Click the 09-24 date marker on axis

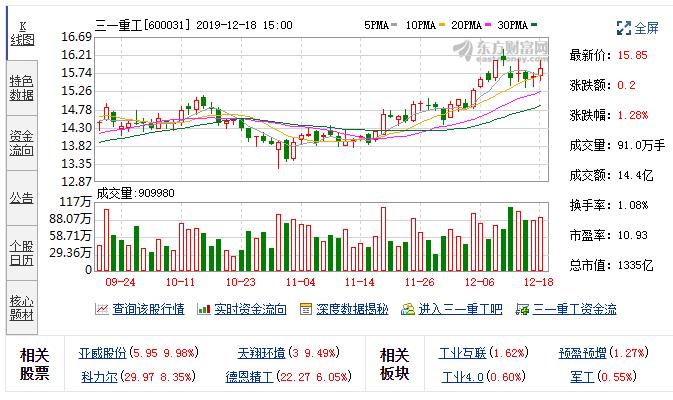point(120,282)
